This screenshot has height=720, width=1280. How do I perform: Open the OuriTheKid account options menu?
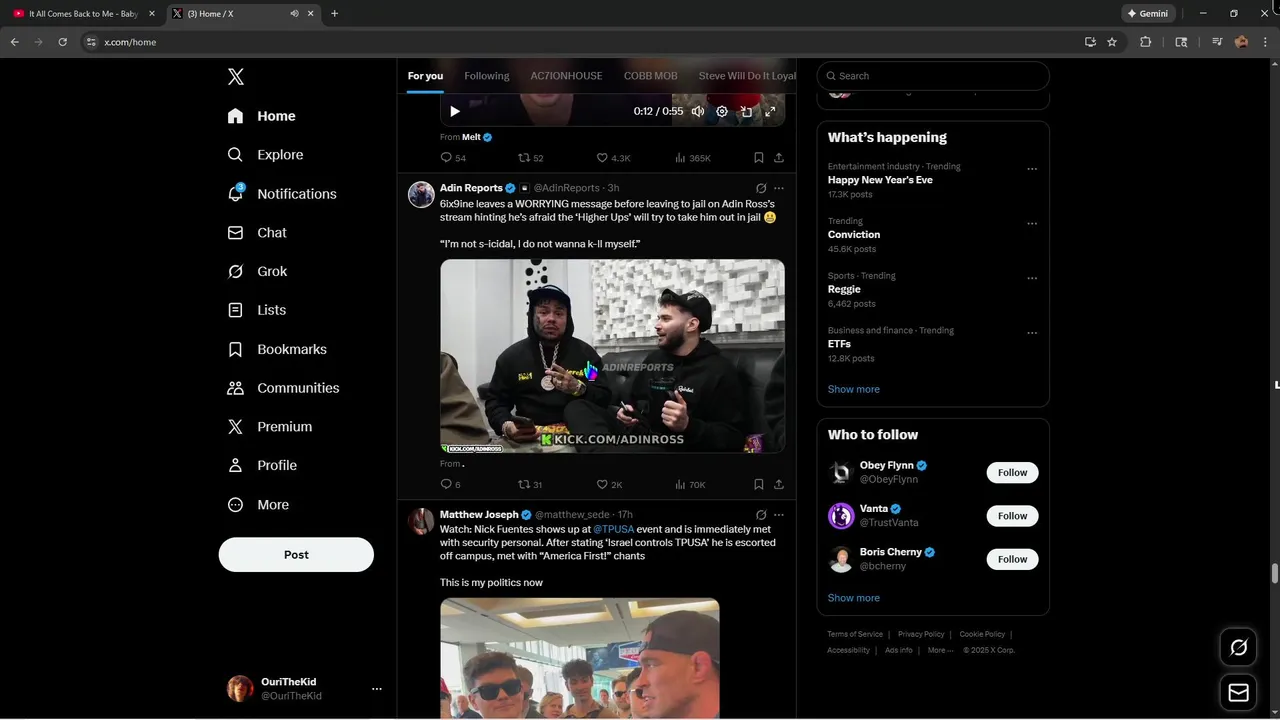click(x=377, y=689)
